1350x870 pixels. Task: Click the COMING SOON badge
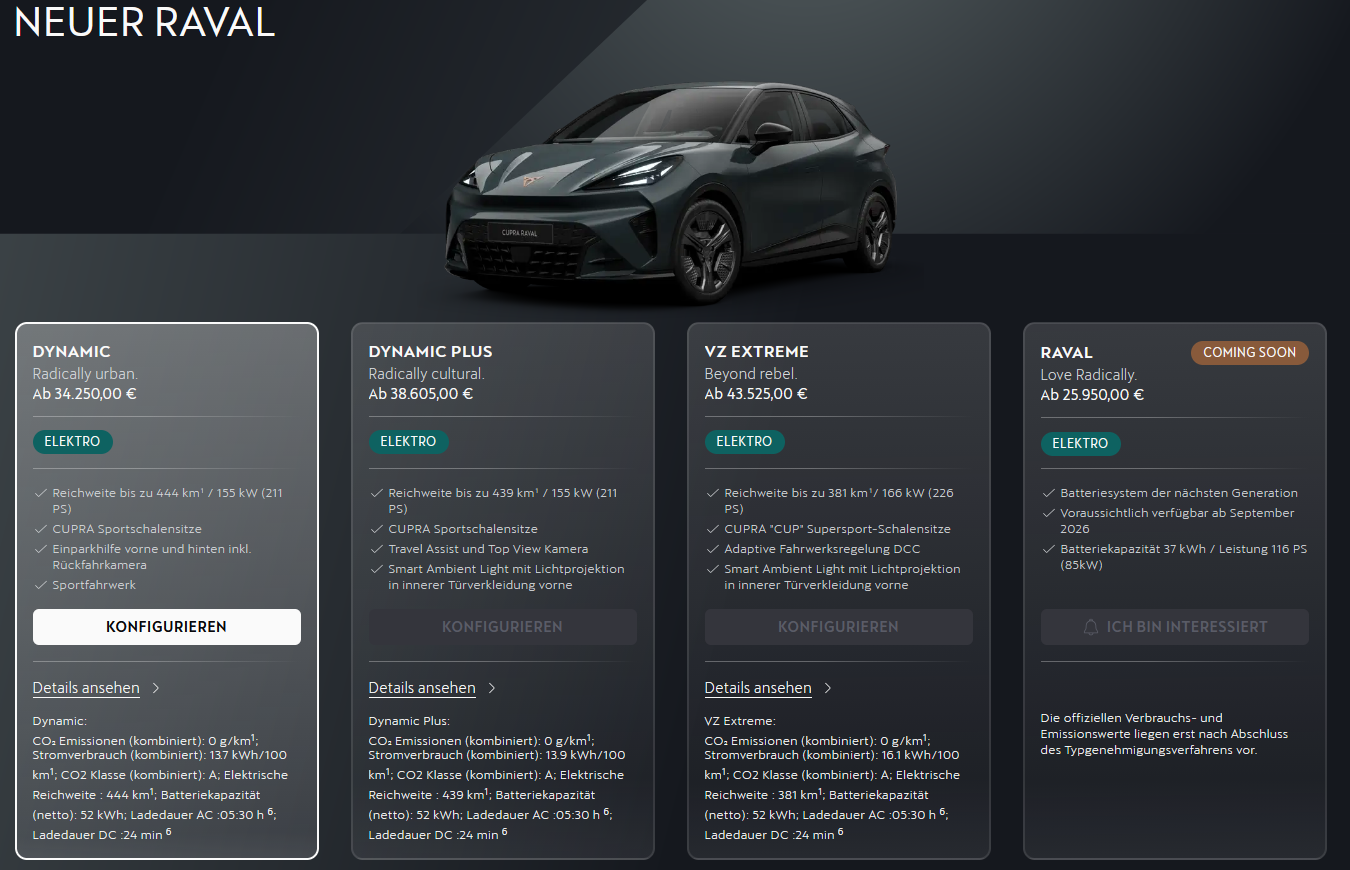(1250, 352)
